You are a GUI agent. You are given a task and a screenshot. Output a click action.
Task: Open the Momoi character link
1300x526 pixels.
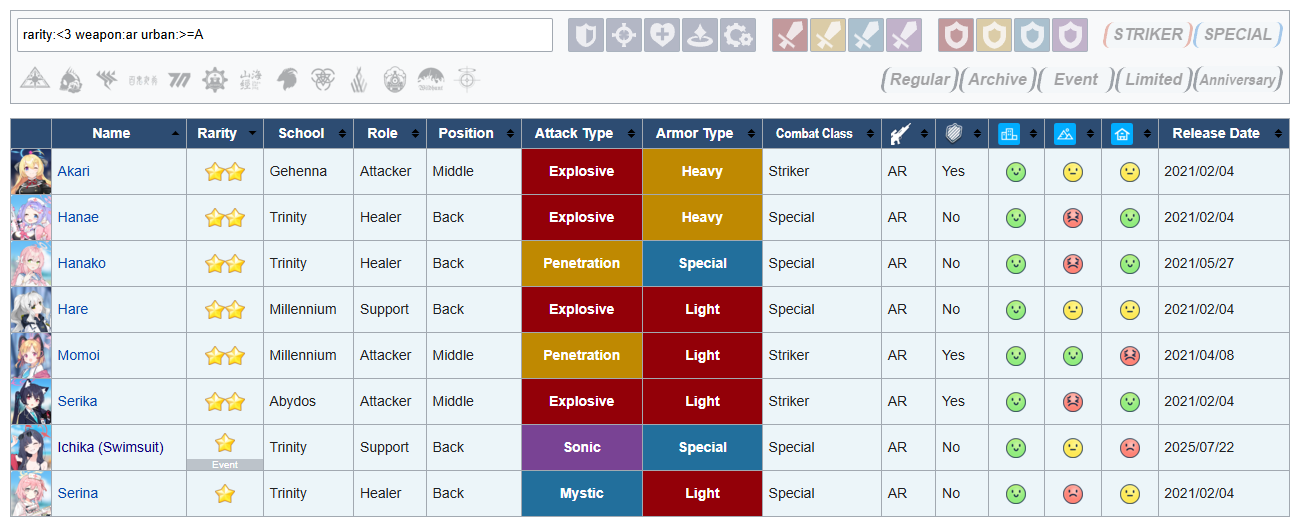click(x=78, y=355)
